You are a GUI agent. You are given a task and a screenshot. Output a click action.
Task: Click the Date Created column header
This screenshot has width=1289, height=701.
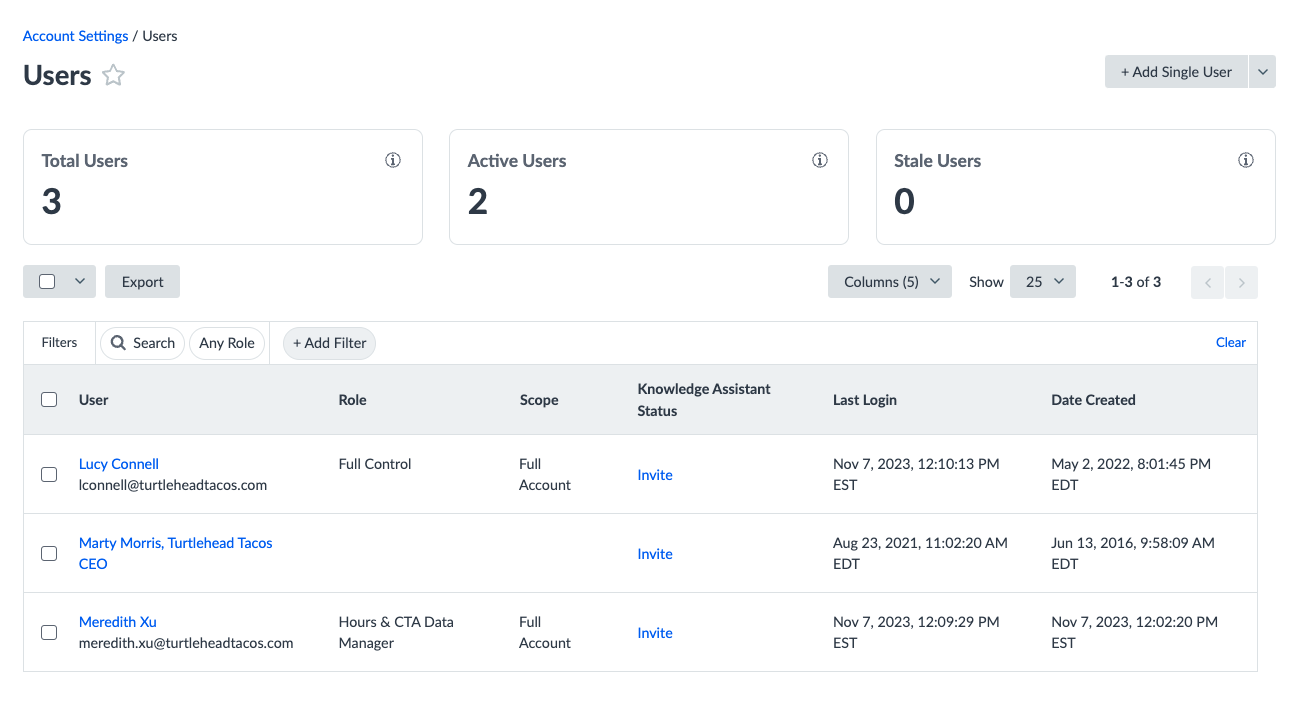tap(1093, 400)
